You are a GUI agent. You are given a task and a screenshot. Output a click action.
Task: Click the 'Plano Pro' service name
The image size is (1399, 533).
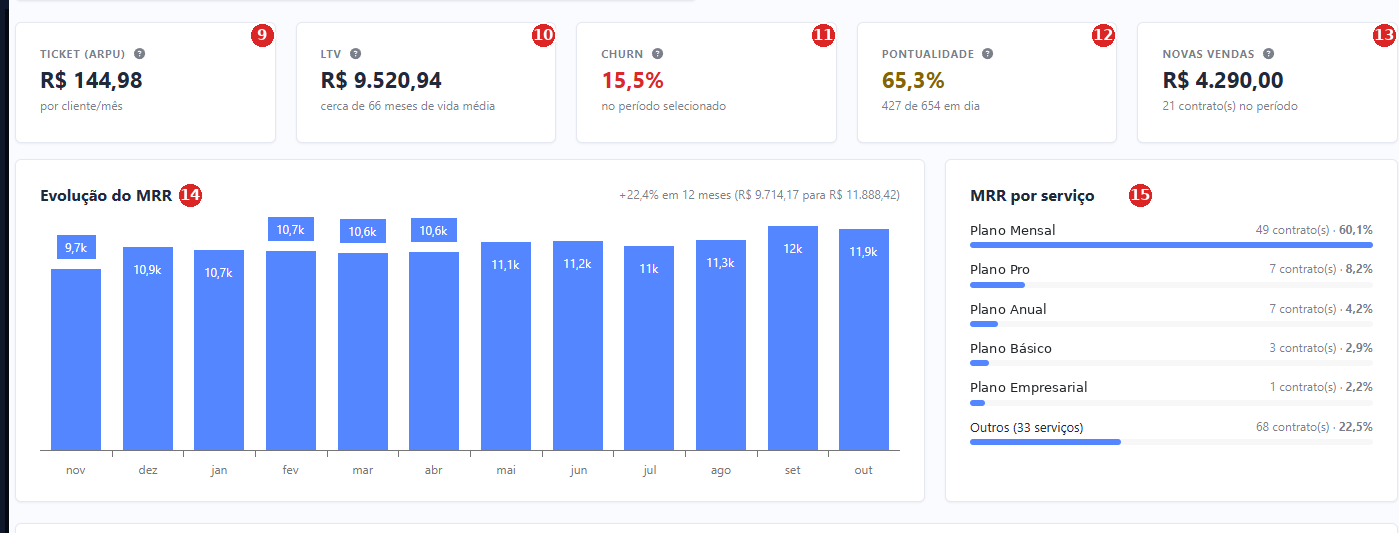click(1000, 270)
